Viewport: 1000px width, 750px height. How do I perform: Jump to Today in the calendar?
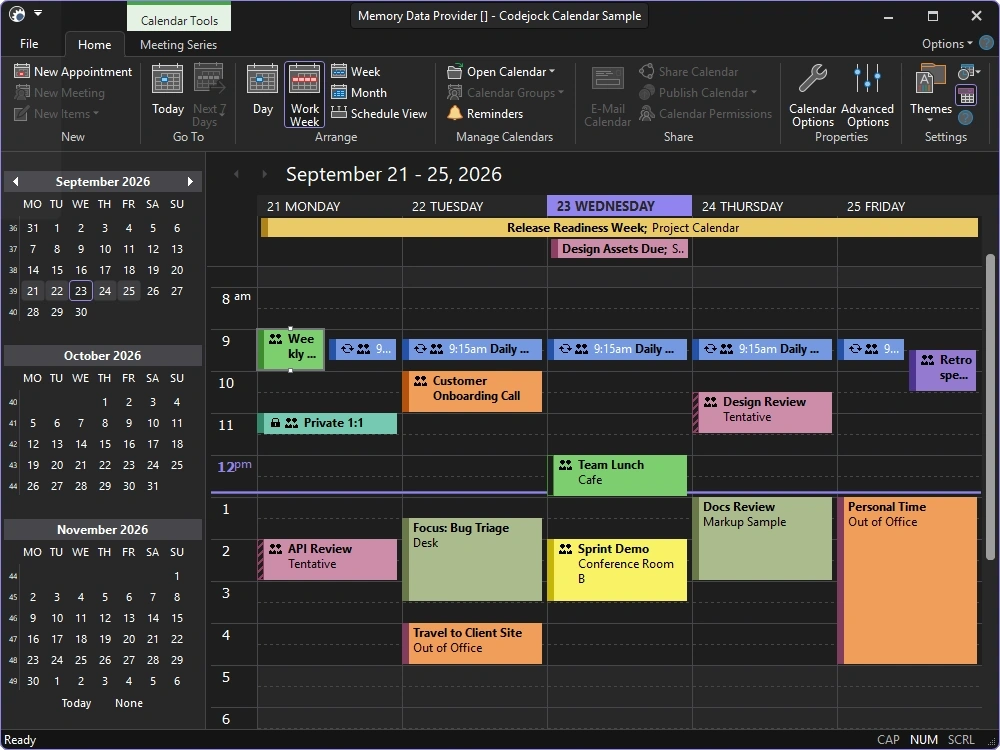click(x=168, y=91)
